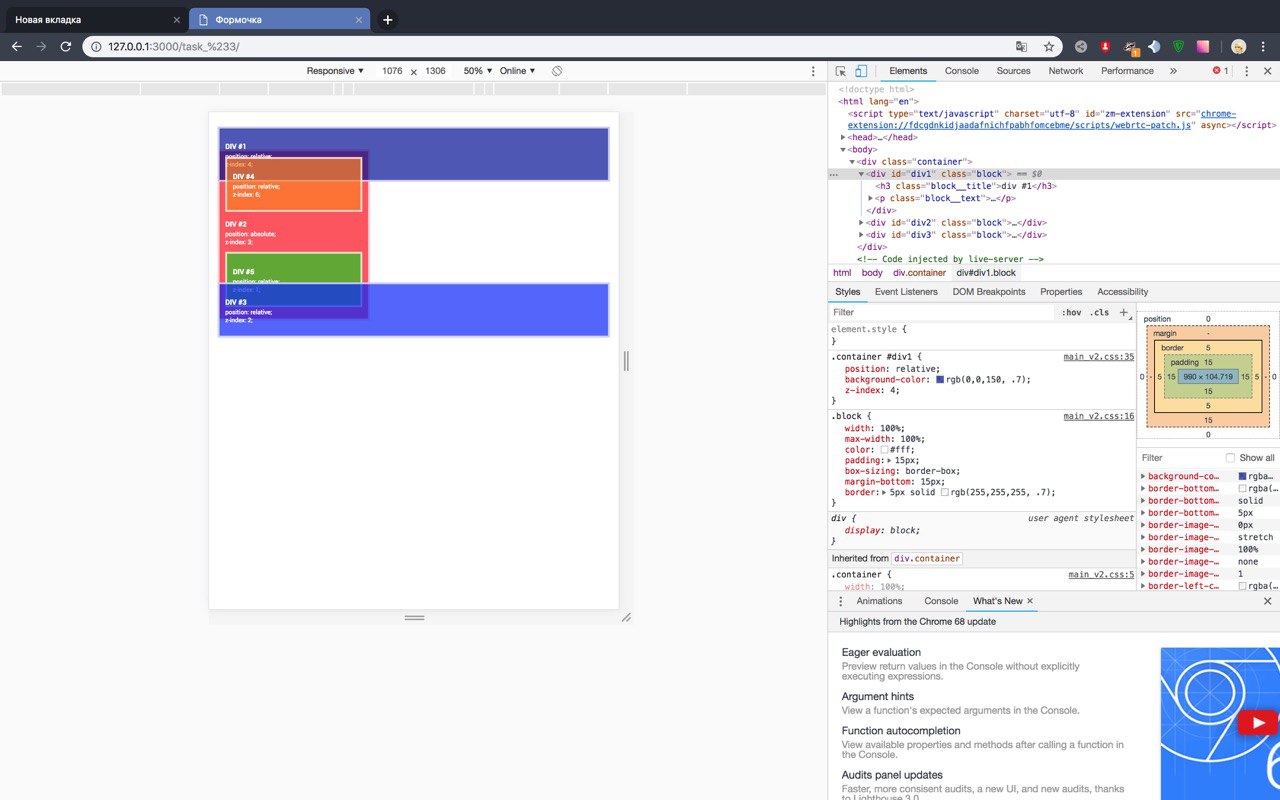Click the translate page icon in address bar

tap(1021, 46)
